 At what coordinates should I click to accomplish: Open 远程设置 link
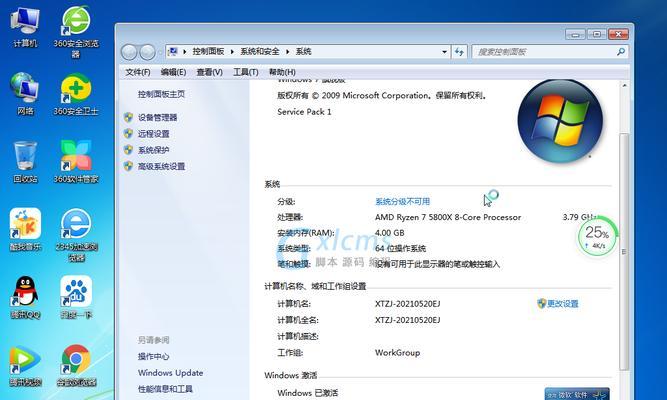click(154, 134)
